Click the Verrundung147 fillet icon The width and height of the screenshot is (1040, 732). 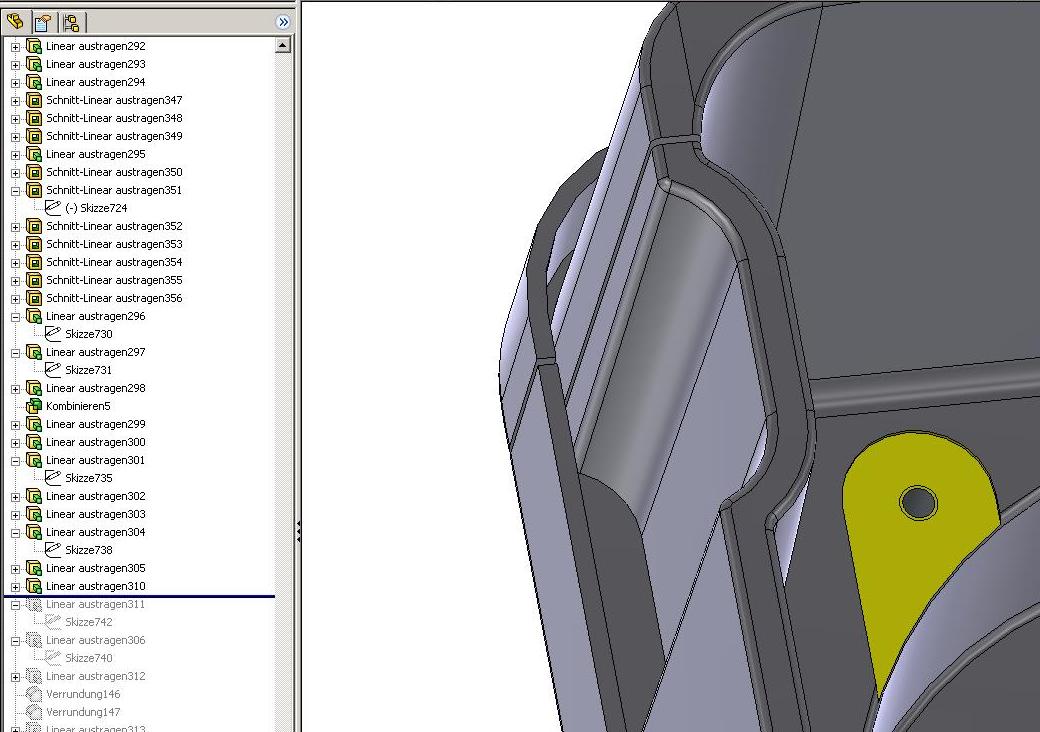[x=34, y=712]
